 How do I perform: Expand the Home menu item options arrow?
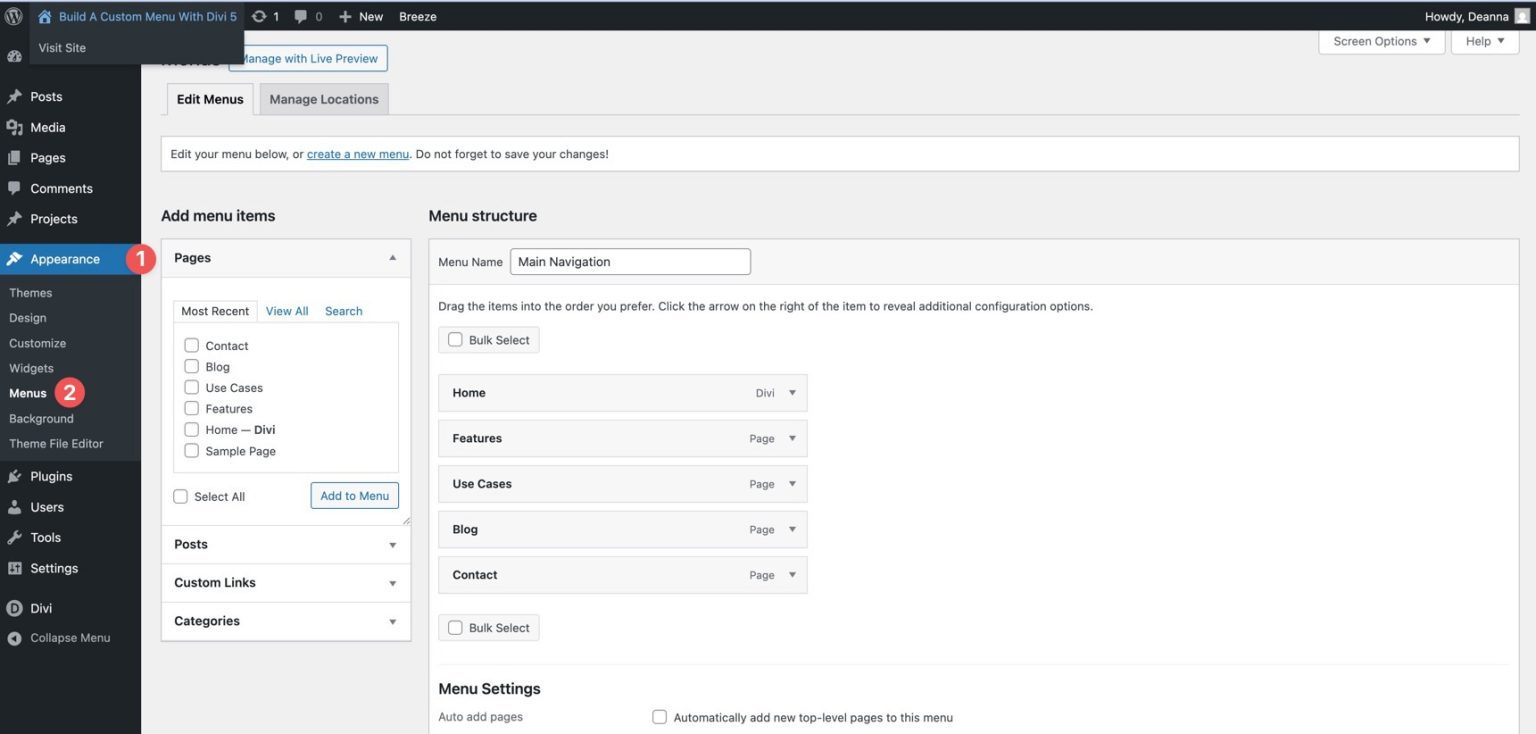click(792, 393)
